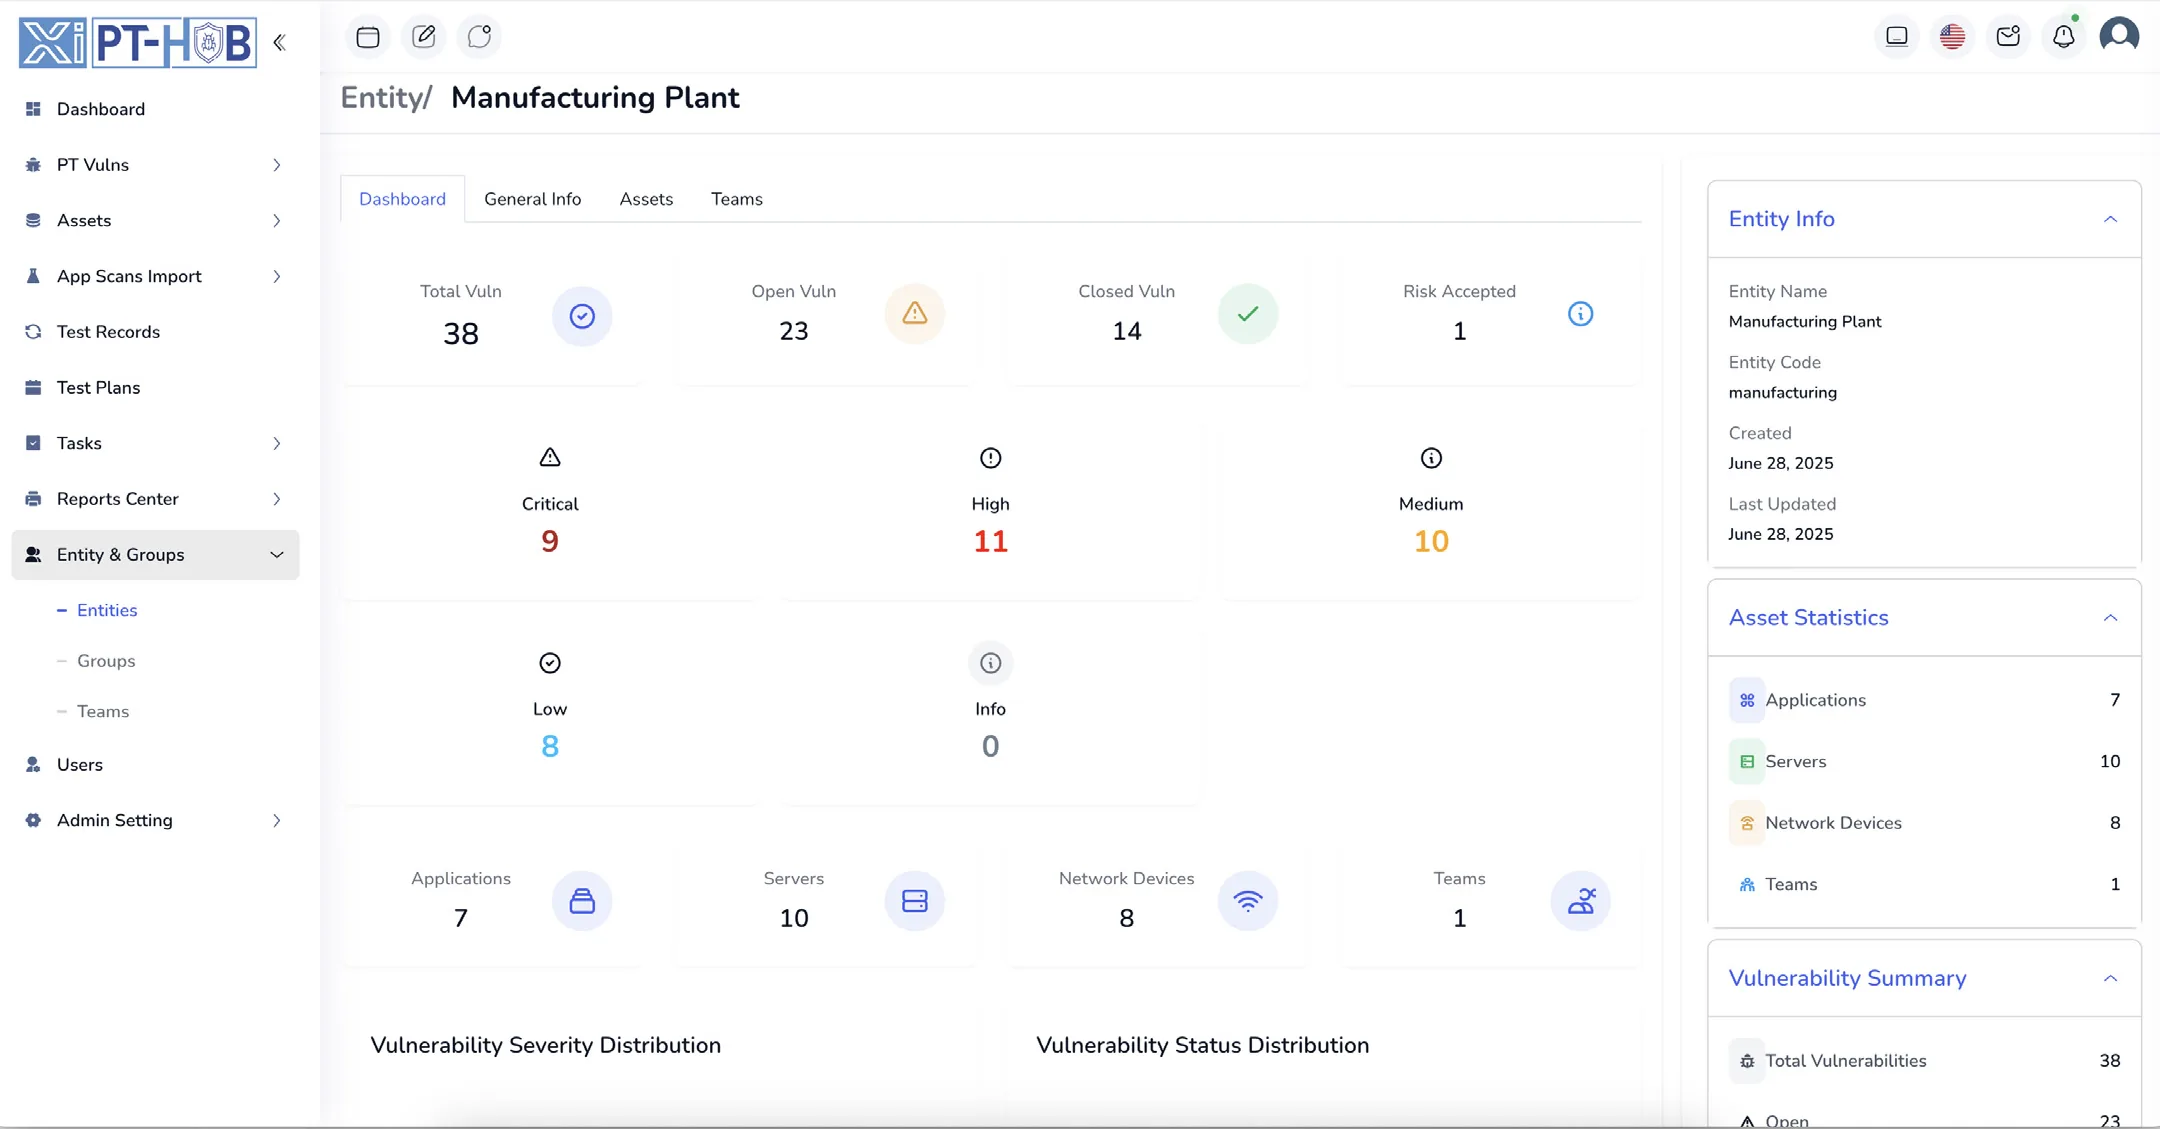Image resolution: width=2160 pixels, height=1129 pixels.
Task: Open notifications bell icon
Action: (2064, 37)
